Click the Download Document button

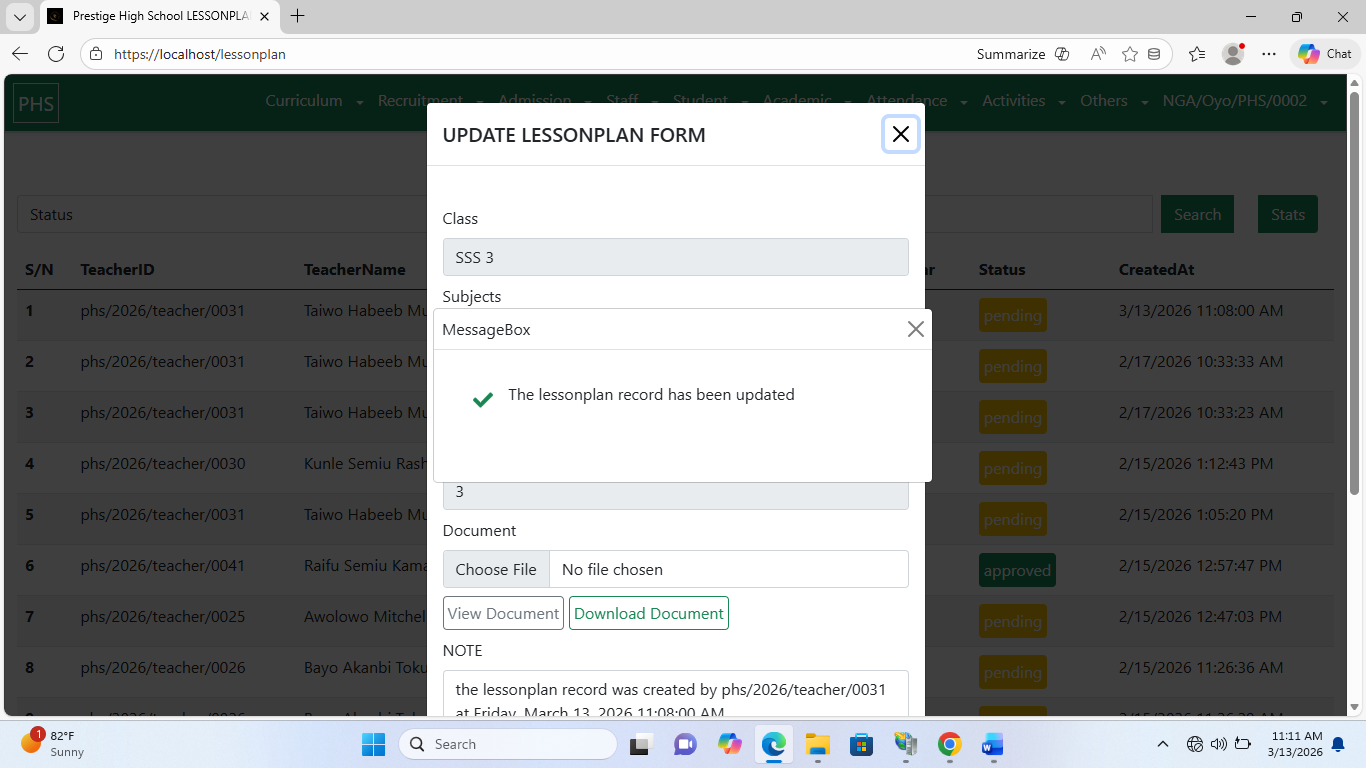pyautogui.click(x=648, y=613)
